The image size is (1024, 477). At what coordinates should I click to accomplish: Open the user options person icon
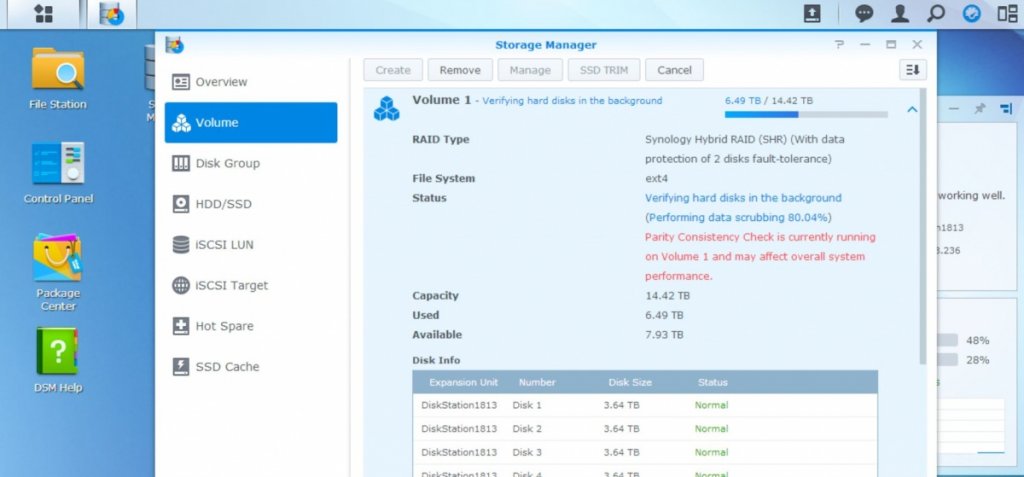coord(900,14)
